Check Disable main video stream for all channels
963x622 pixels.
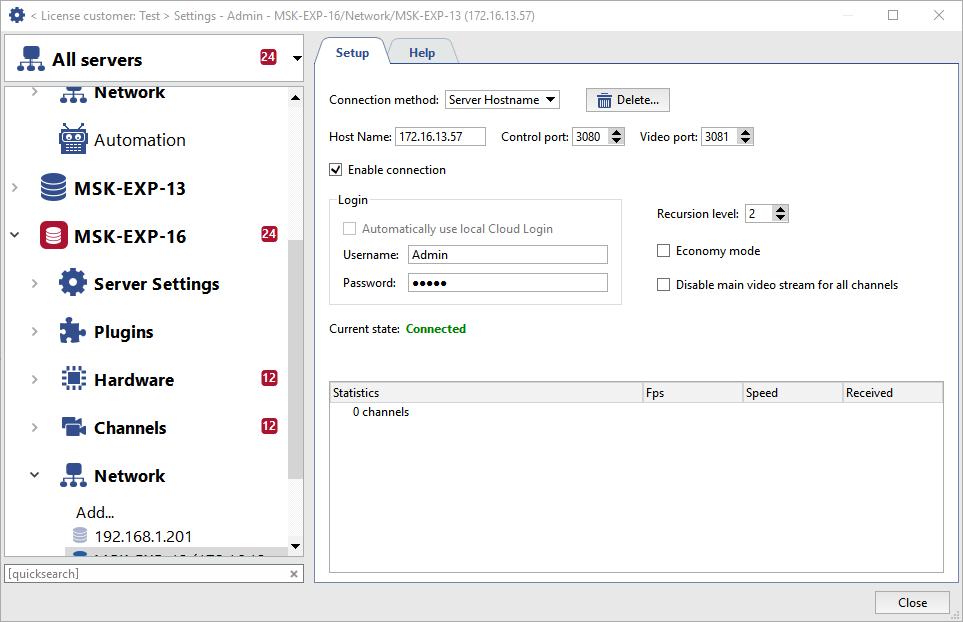(664, 285)
